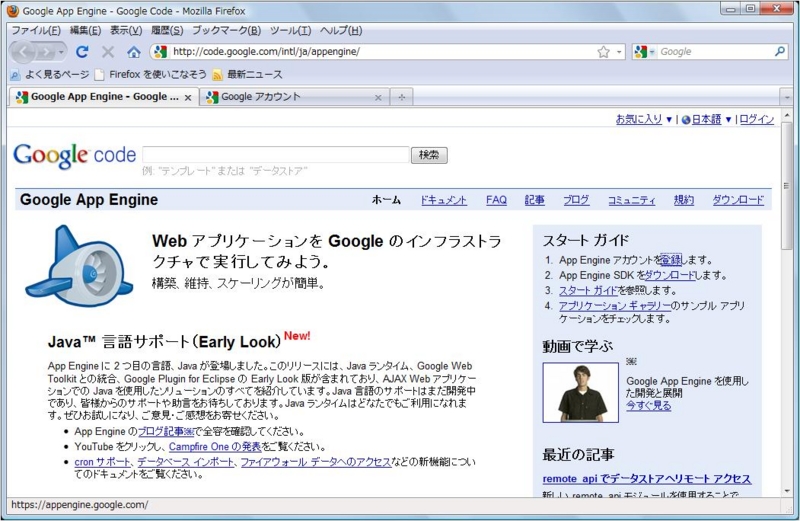The width and height of the screenshot is (800, 521).
Task: Open the 表示(V) menu
Action: pyautogui.click(x=126, y=31)
